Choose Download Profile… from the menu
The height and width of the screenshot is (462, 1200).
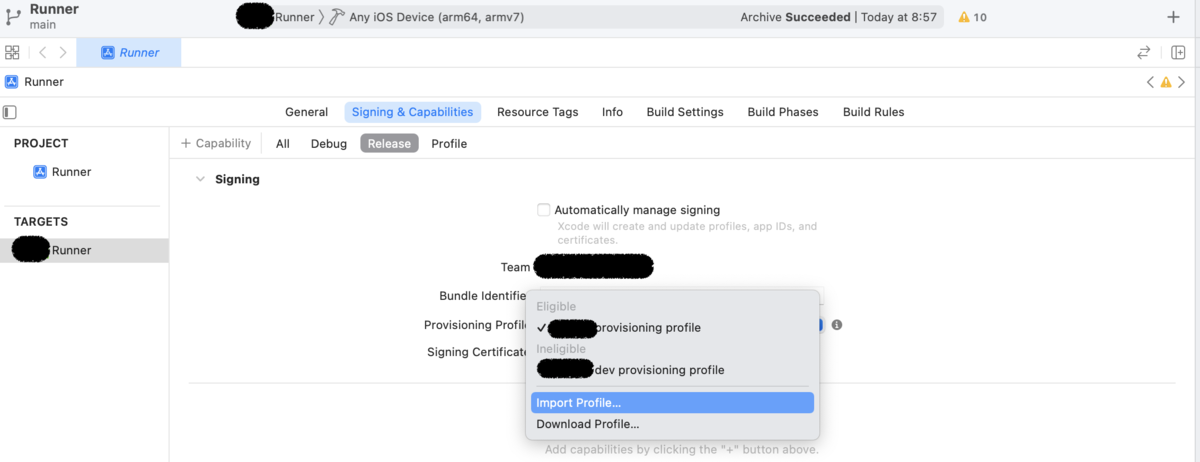pos(587,424)
